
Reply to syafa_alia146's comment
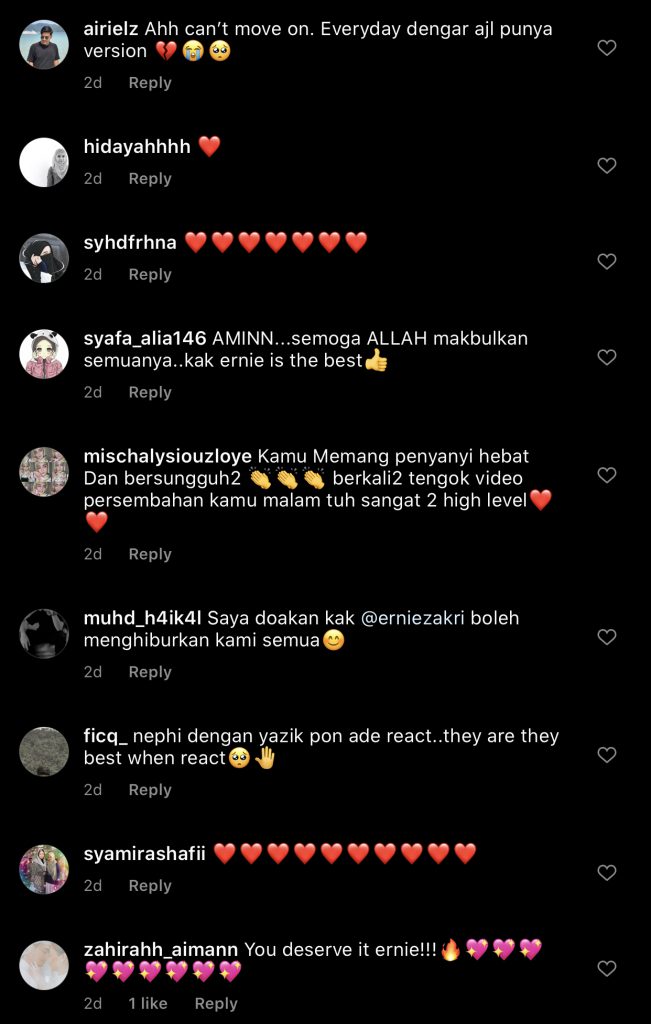150,392
